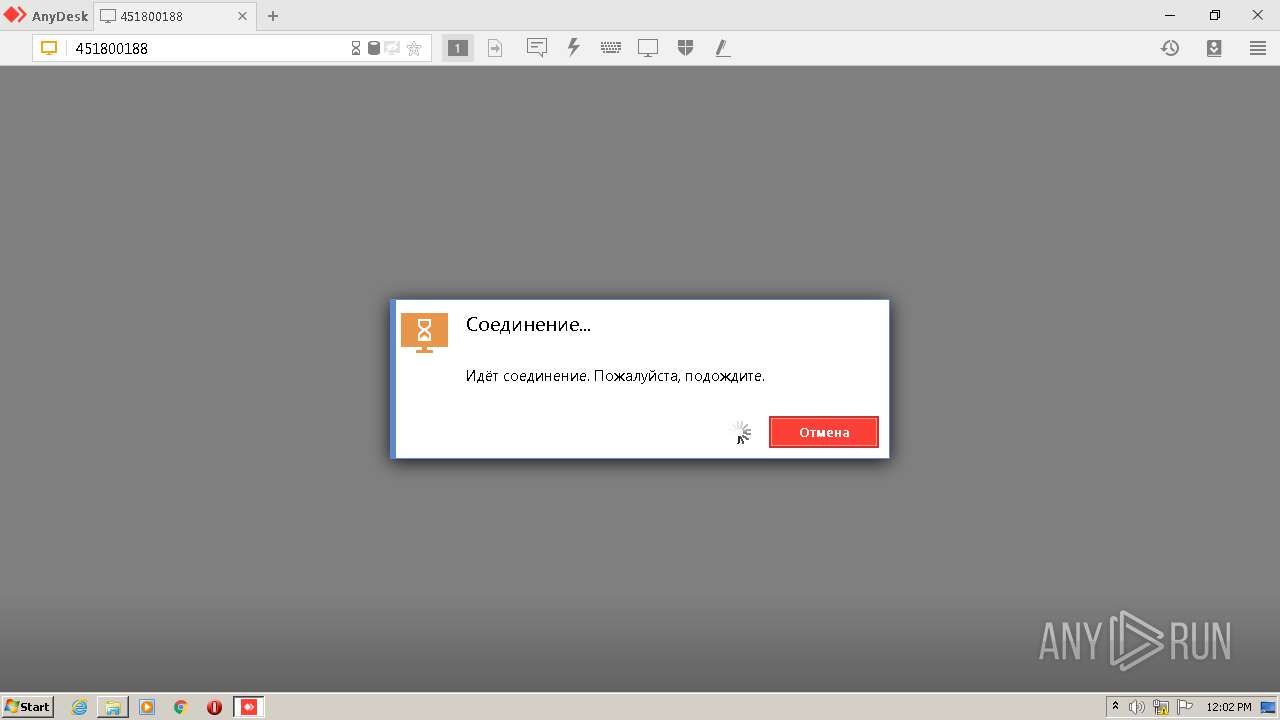
Task: Open Opera browser from the taskbar
Action: tap(214, 707)
